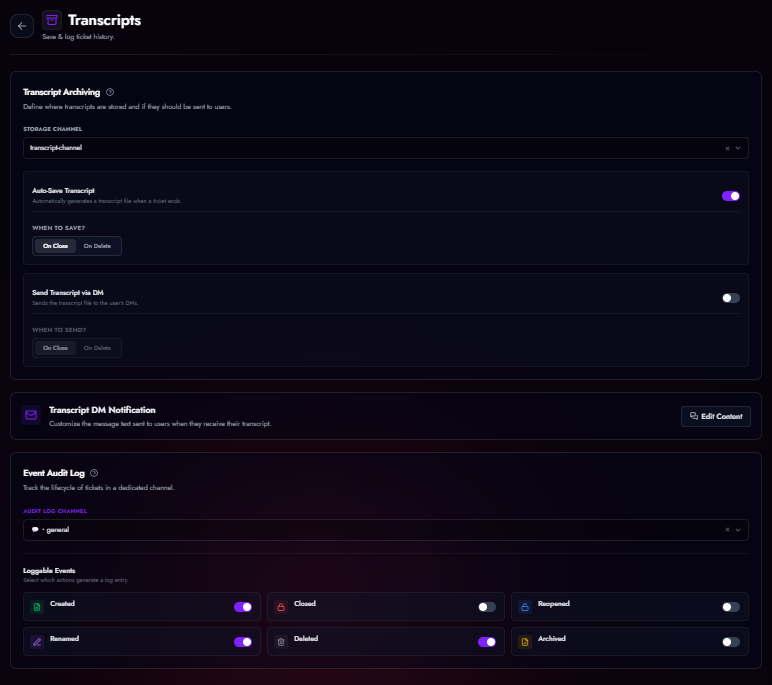Click the Created event label
The height and width of the screenshot is (685, 772).
tap(63, 604)
